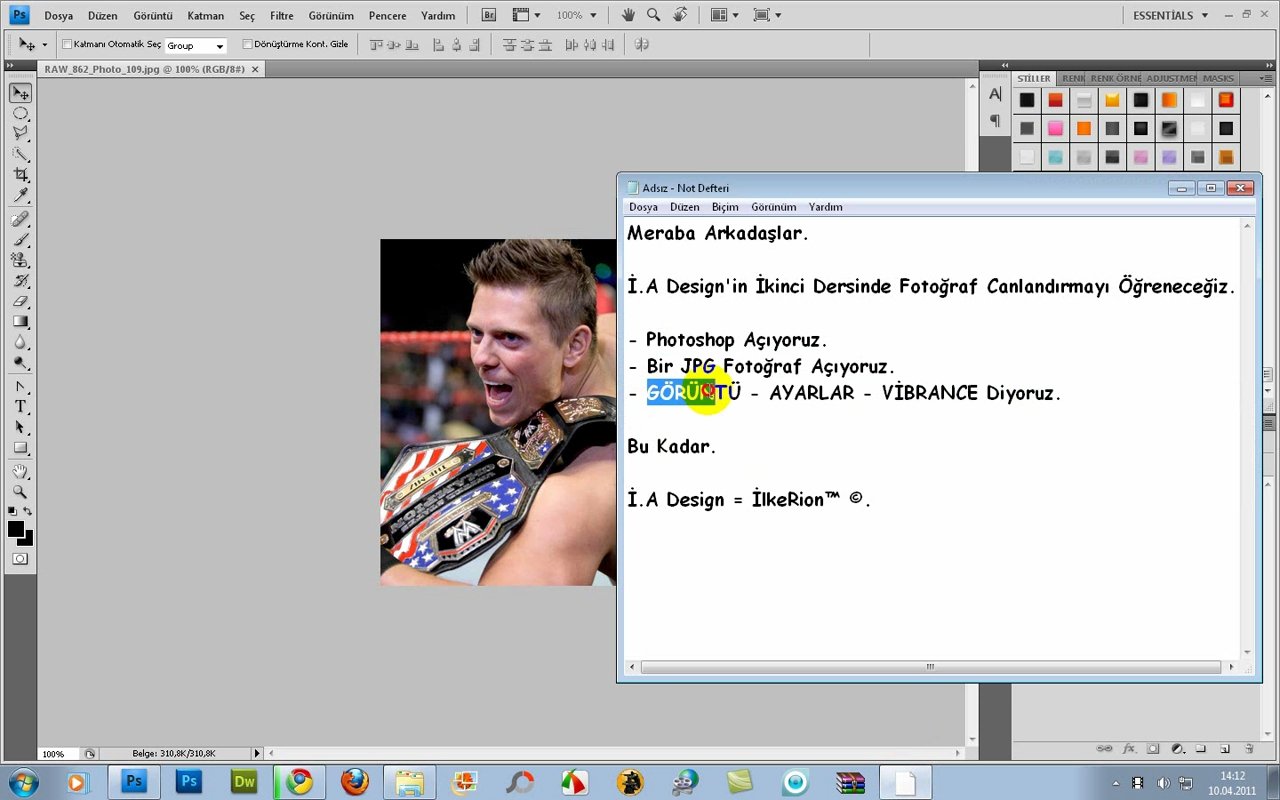Click Notepad horizontal scrollbar thumb
Image resolution: width=1280 pixels, height=800 pixels.
(930, 667)
